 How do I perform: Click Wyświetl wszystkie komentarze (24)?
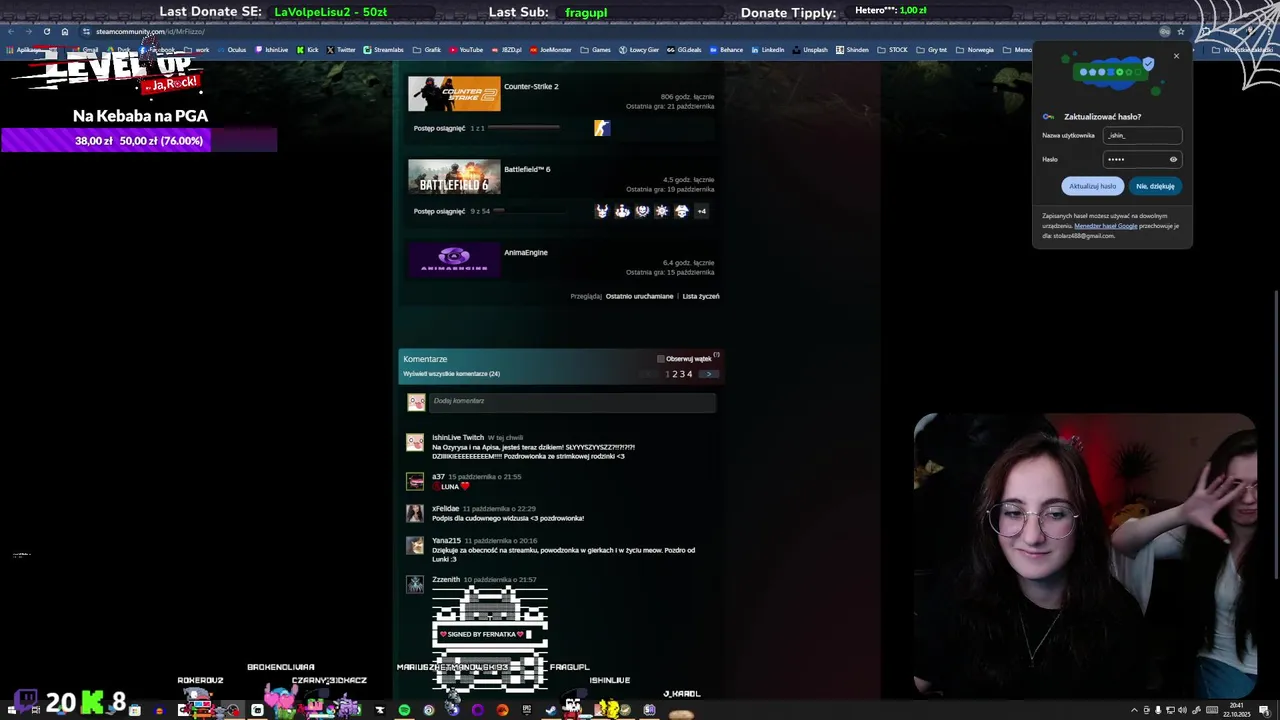click(451, 374)
